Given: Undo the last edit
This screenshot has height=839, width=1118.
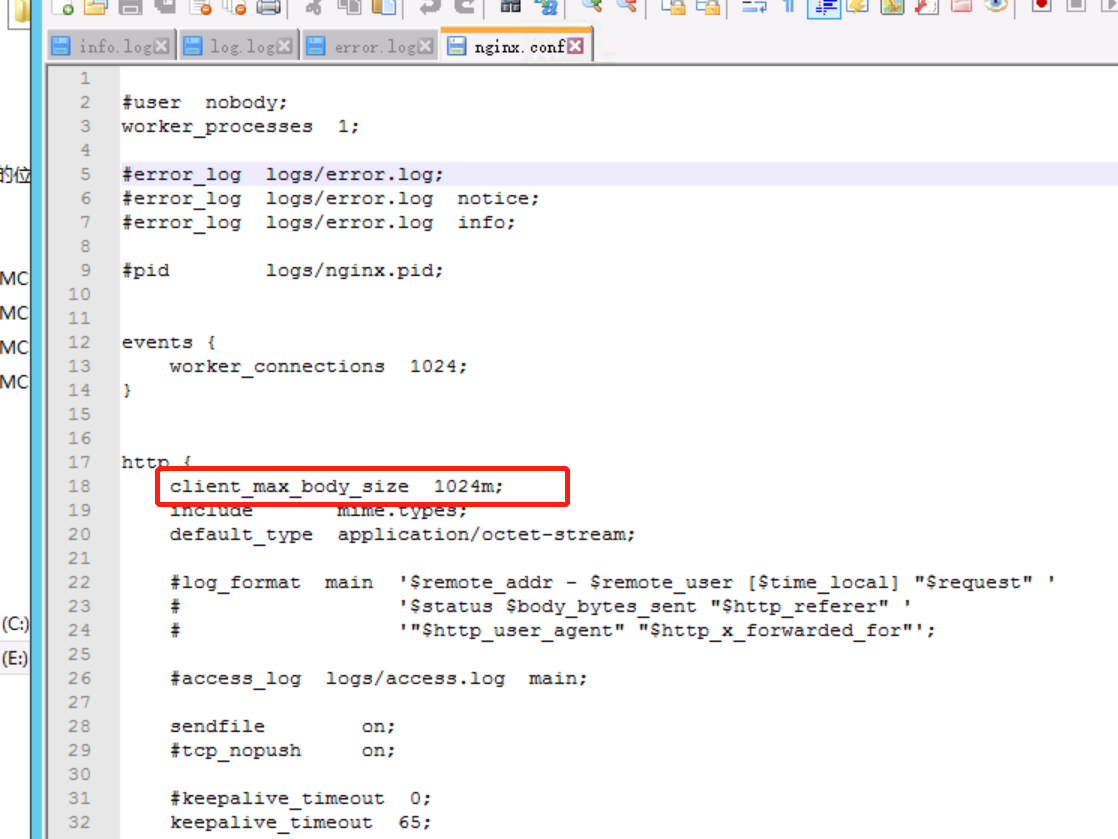Looking at the screenshot, I should [427, 8].
